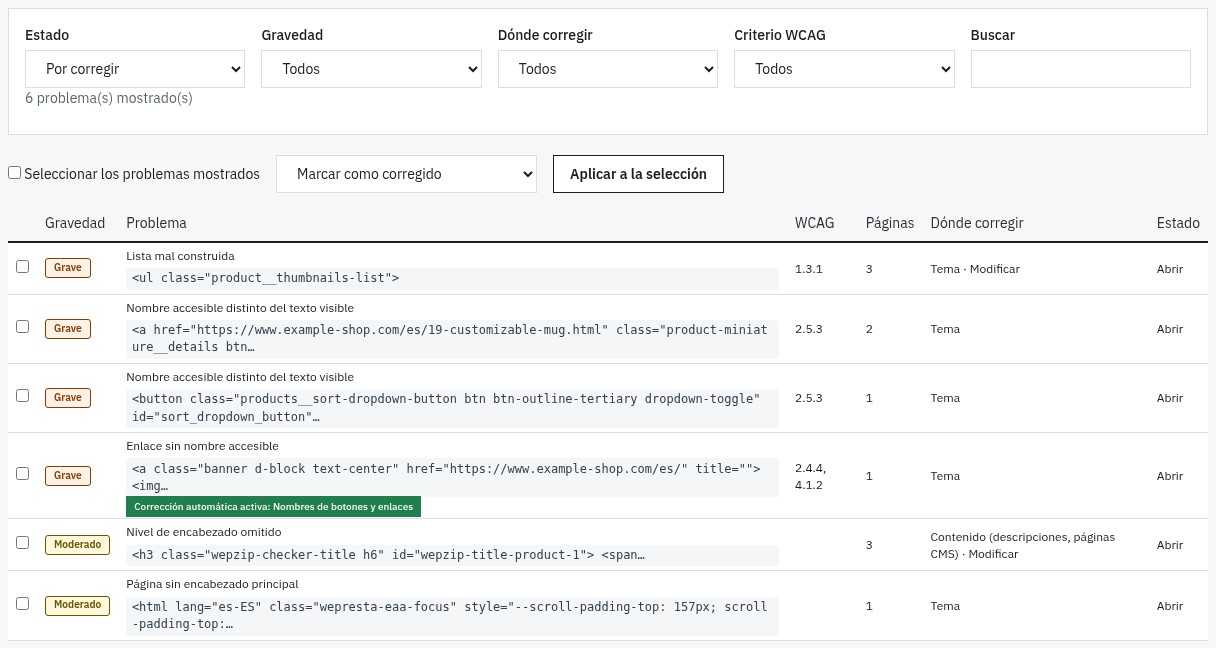Click Modificar in the Lista mal construida row
The image size is (1216, 648).
click(995, 269)
